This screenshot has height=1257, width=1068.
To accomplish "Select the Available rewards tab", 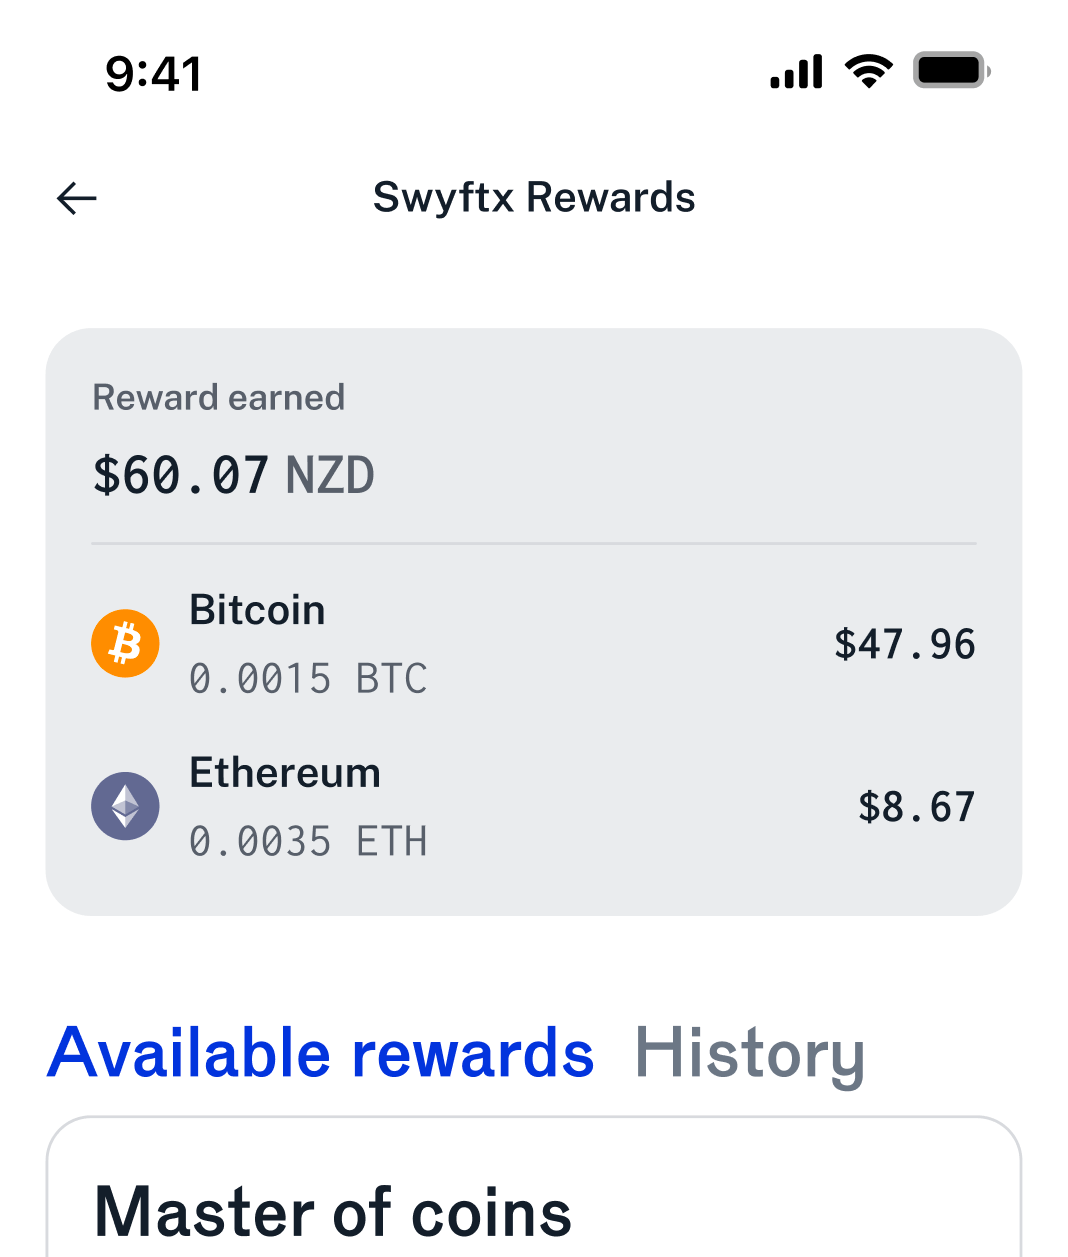I will (x=321, y=1054).
